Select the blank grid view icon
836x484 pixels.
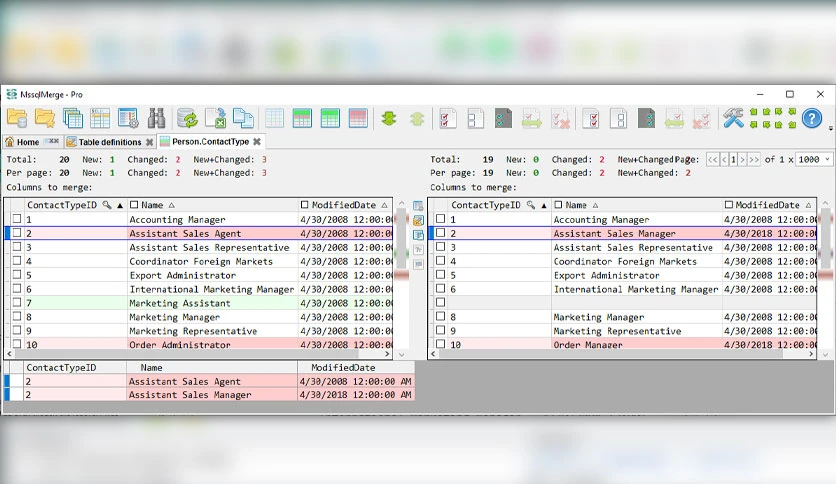tap(274, 118)
